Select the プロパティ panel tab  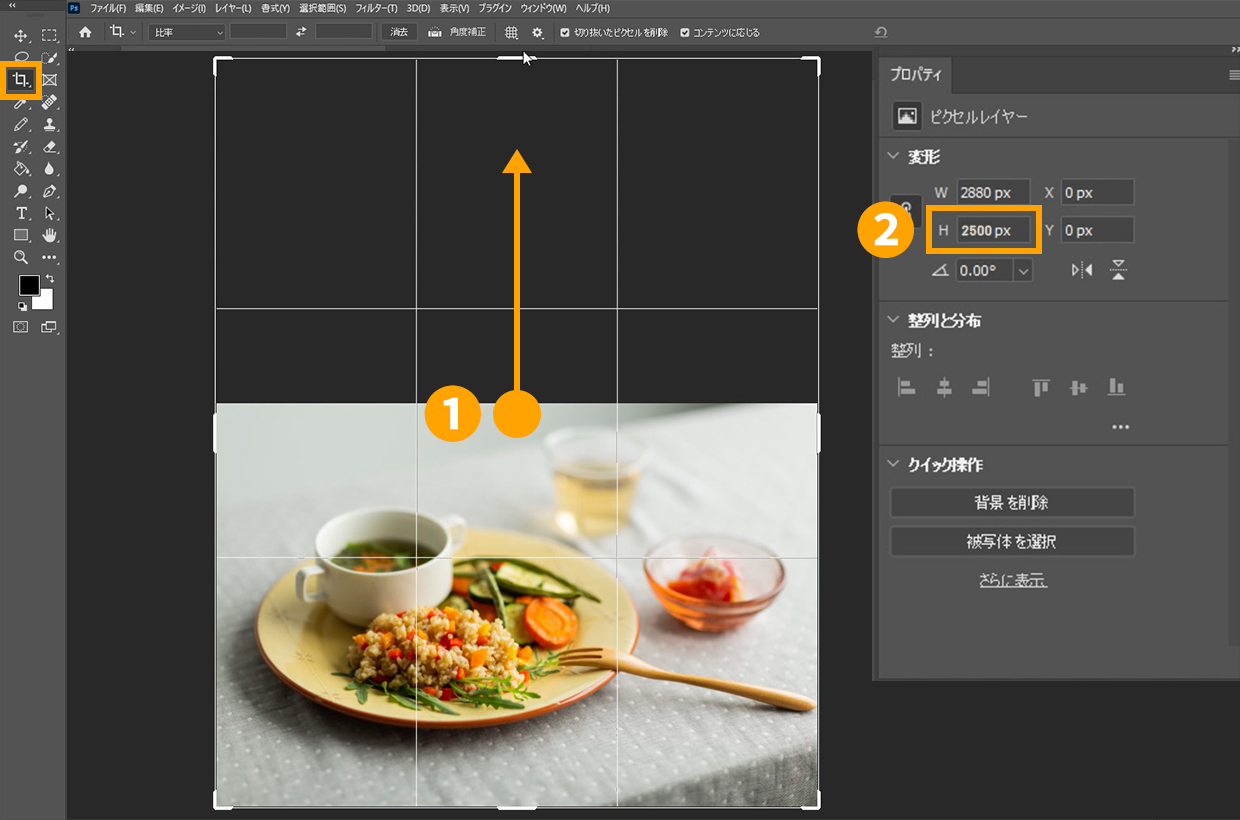pos(916,76)
